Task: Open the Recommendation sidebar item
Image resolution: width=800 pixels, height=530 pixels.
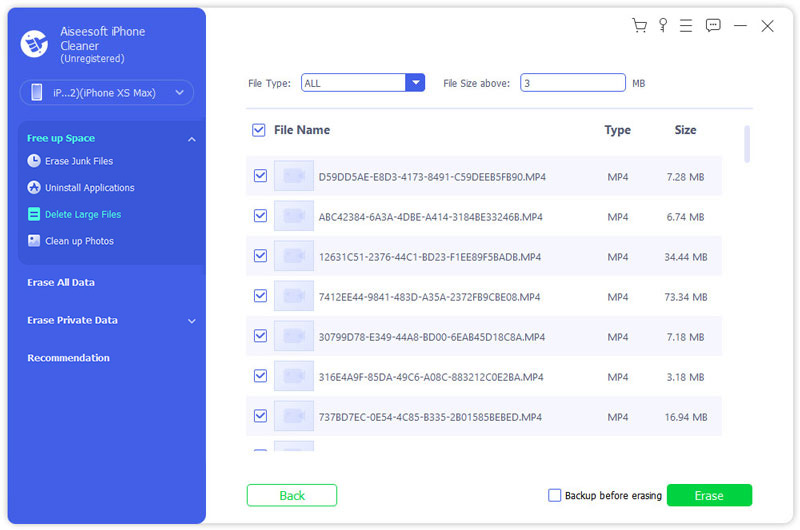Action: tap(68, 358)
